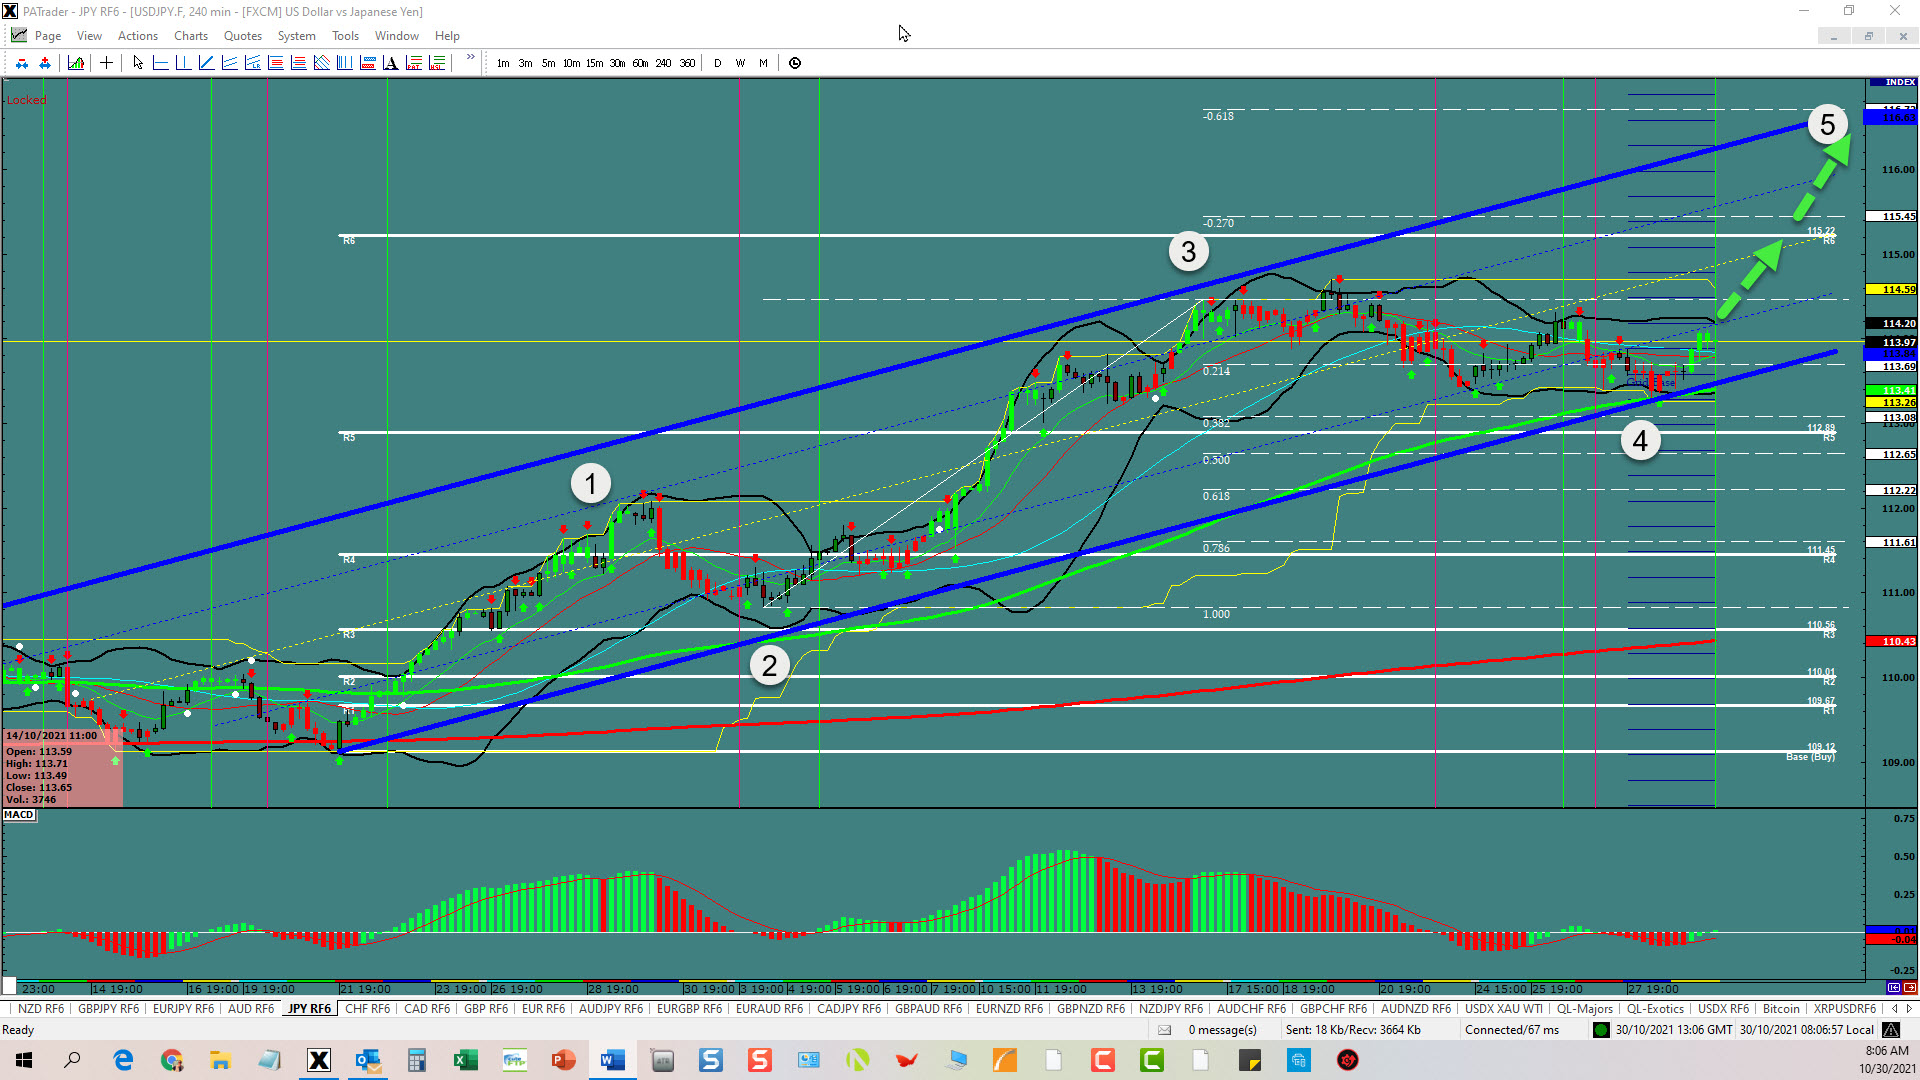This screenshot has height=1080, width=1920.
Task: Switch to the QL-Majors tab
Action: click(x=1585, y=1009)
